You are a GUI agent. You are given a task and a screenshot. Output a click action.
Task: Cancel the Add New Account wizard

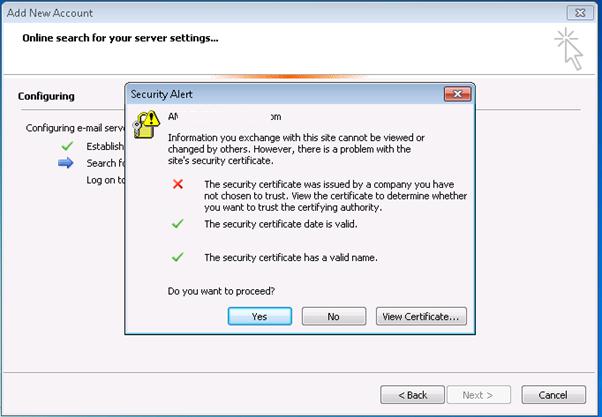(x=553, y=394)
